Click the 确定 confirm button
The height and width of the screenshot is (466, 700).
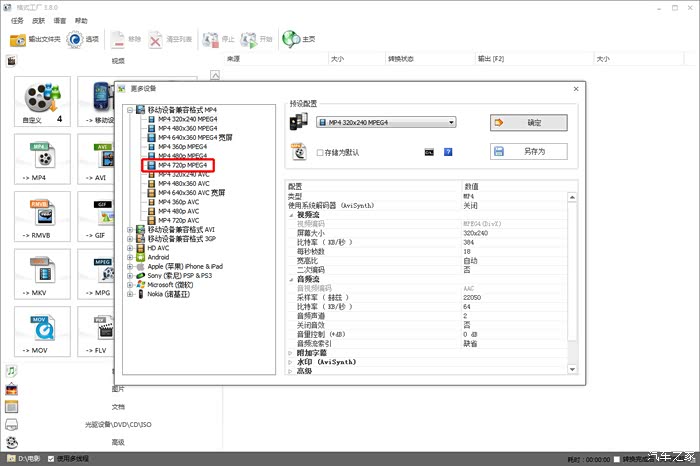point(529,122)
